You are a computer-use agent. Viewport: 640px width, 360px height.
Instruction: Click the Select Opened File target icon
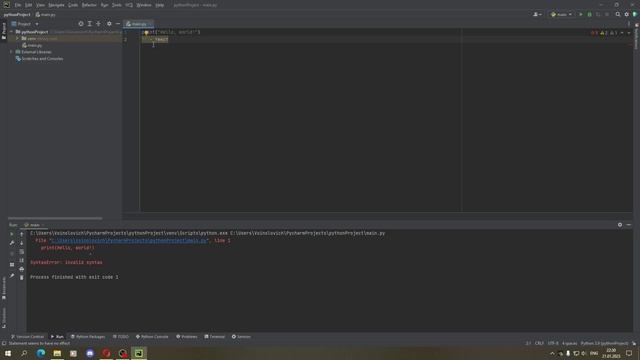(81, 24)
